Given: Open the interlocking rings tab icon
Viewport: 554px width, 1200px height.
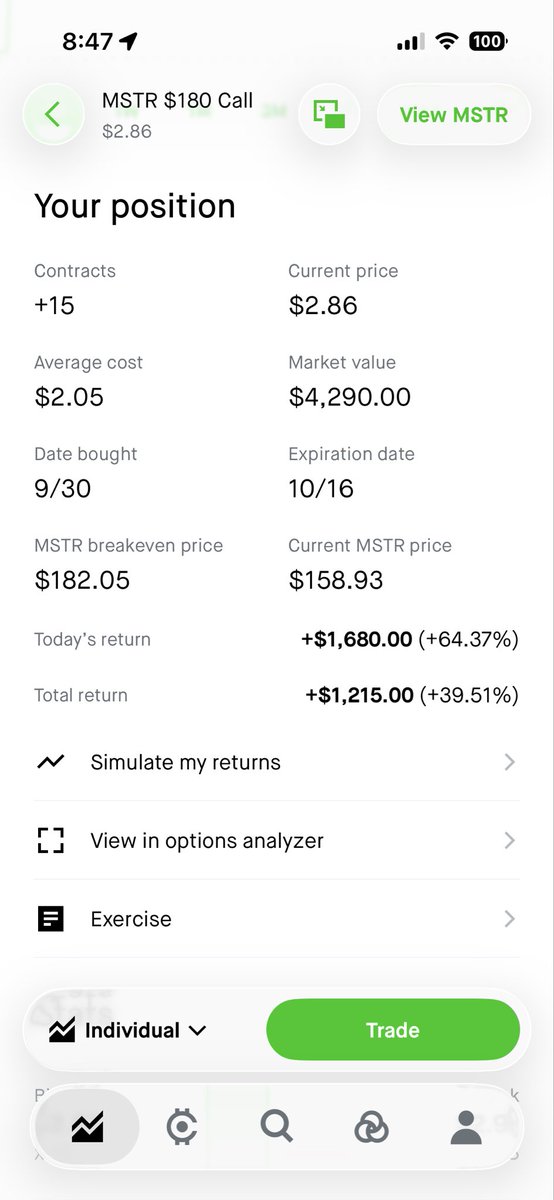Looking at the screenshot, I should [371, 1128].
